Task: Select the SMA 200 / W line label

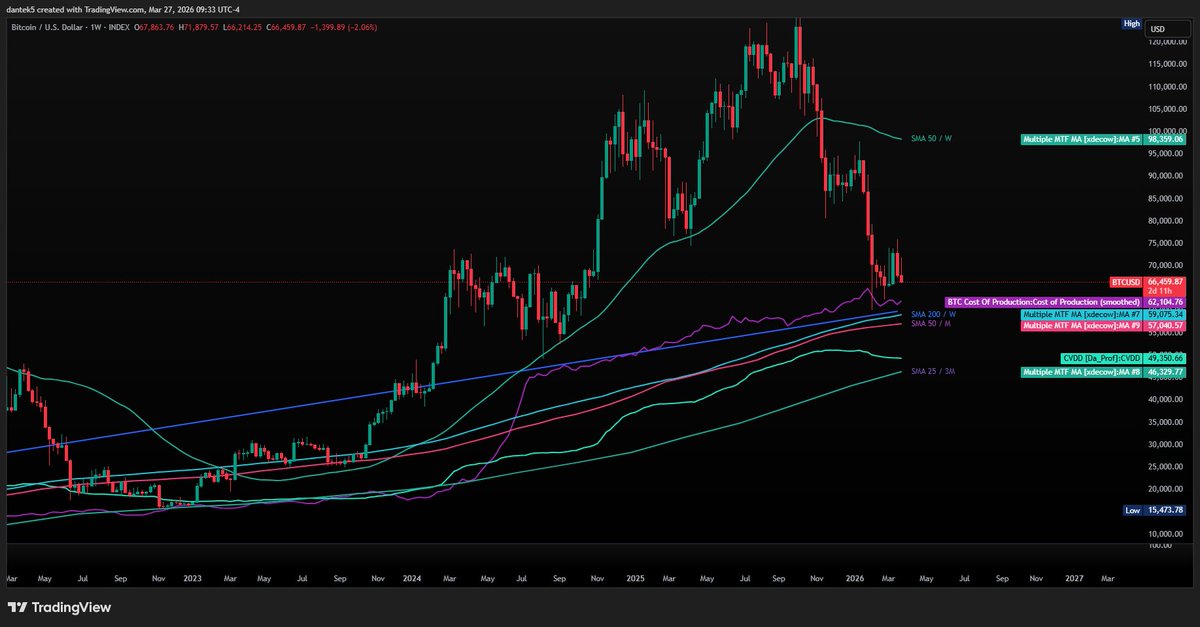Action: pyautogui.click(x=933, y=314)
